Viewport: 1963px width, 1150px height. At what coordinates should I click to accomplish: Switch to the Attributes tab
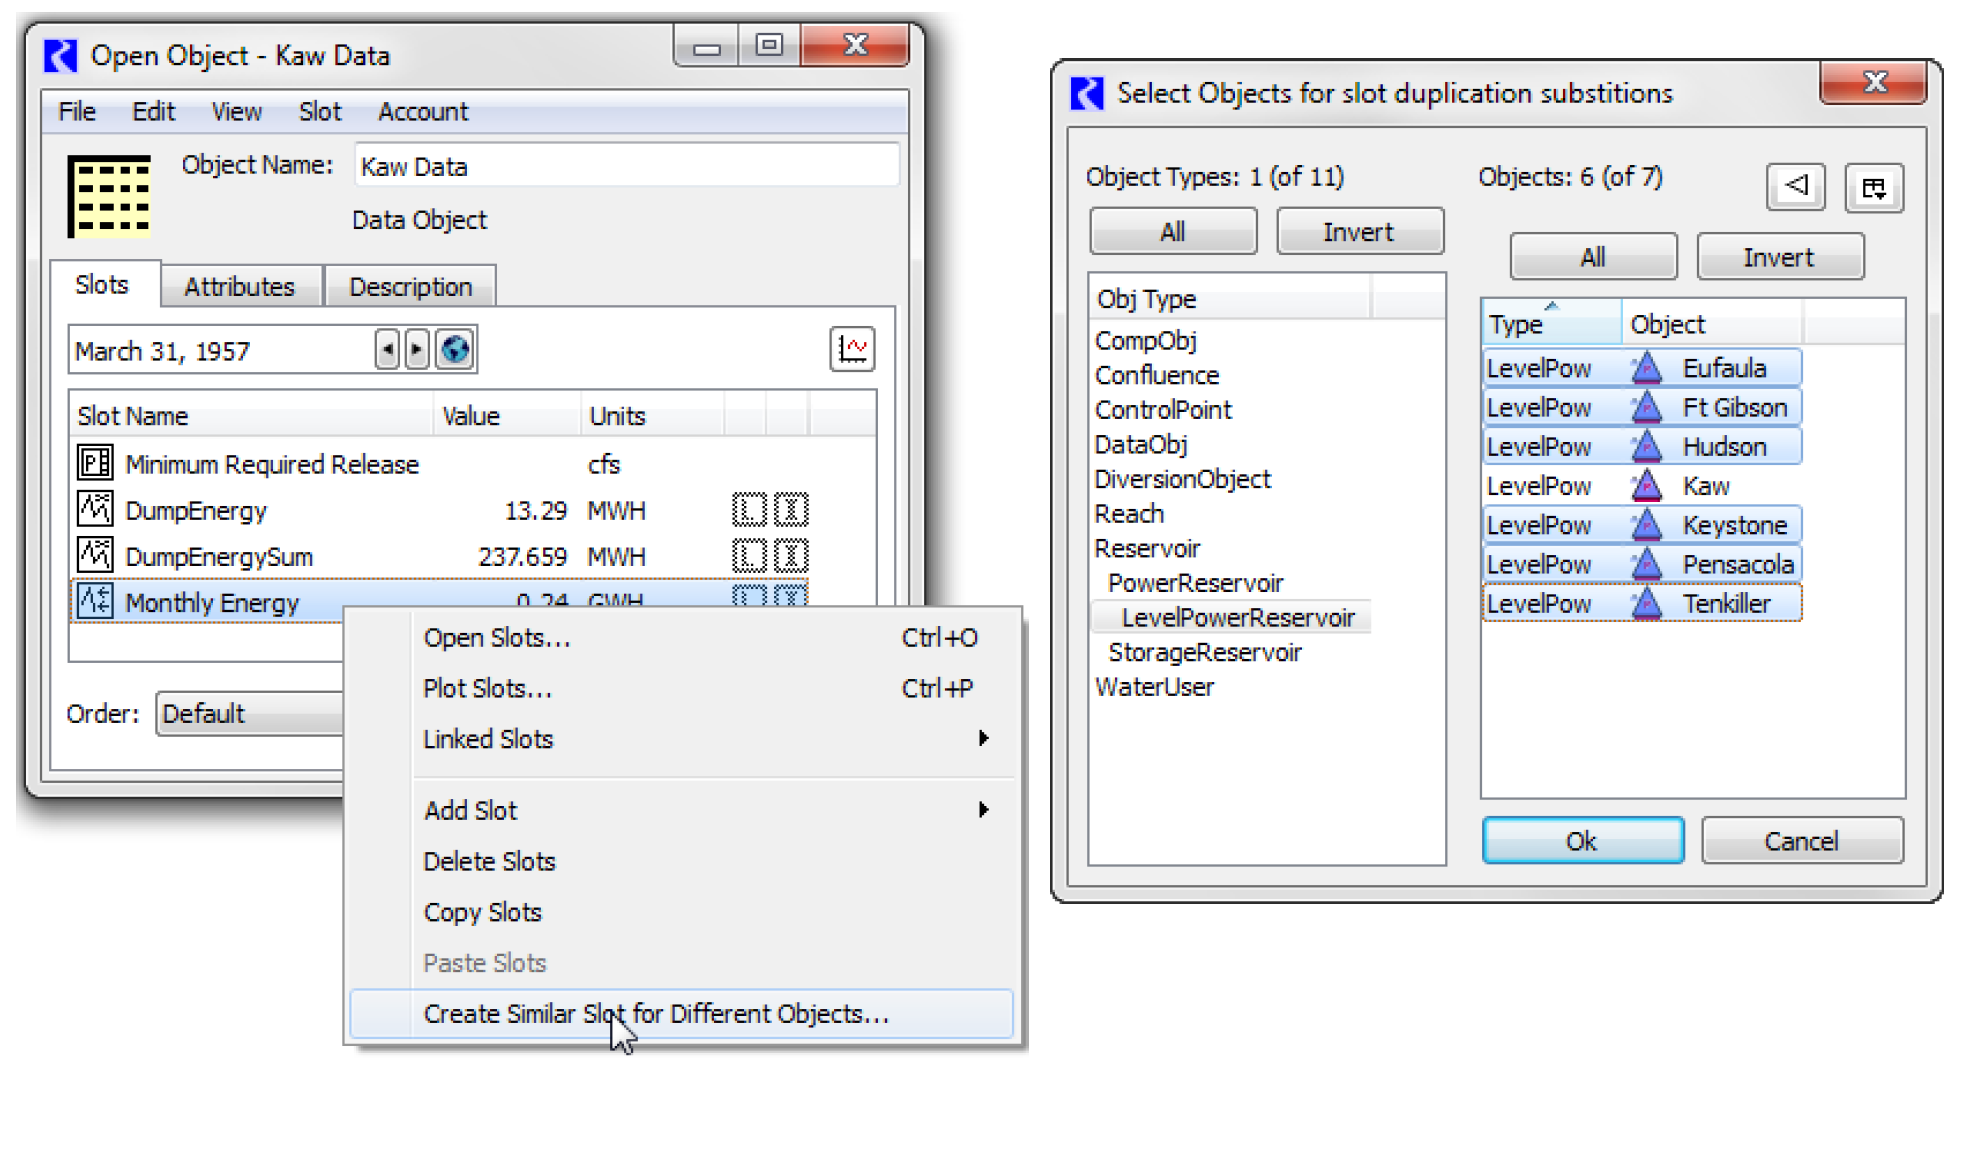click(x=240, y=287)
